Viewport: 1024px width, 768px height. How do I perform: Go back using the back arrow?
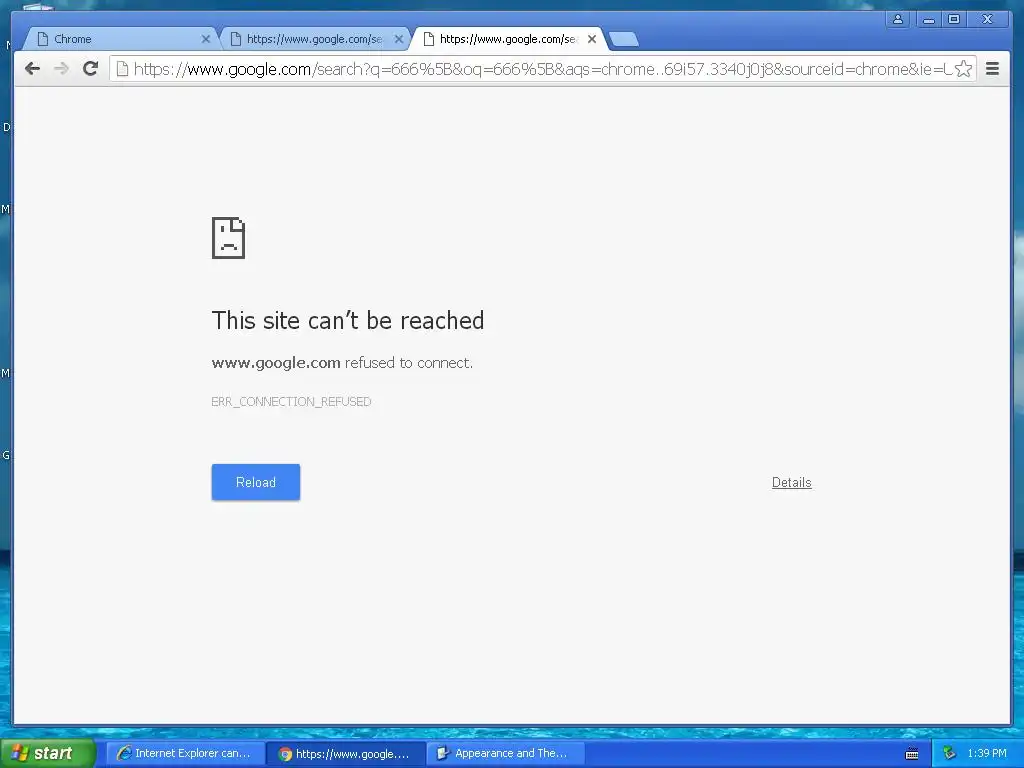coord(33,69)
